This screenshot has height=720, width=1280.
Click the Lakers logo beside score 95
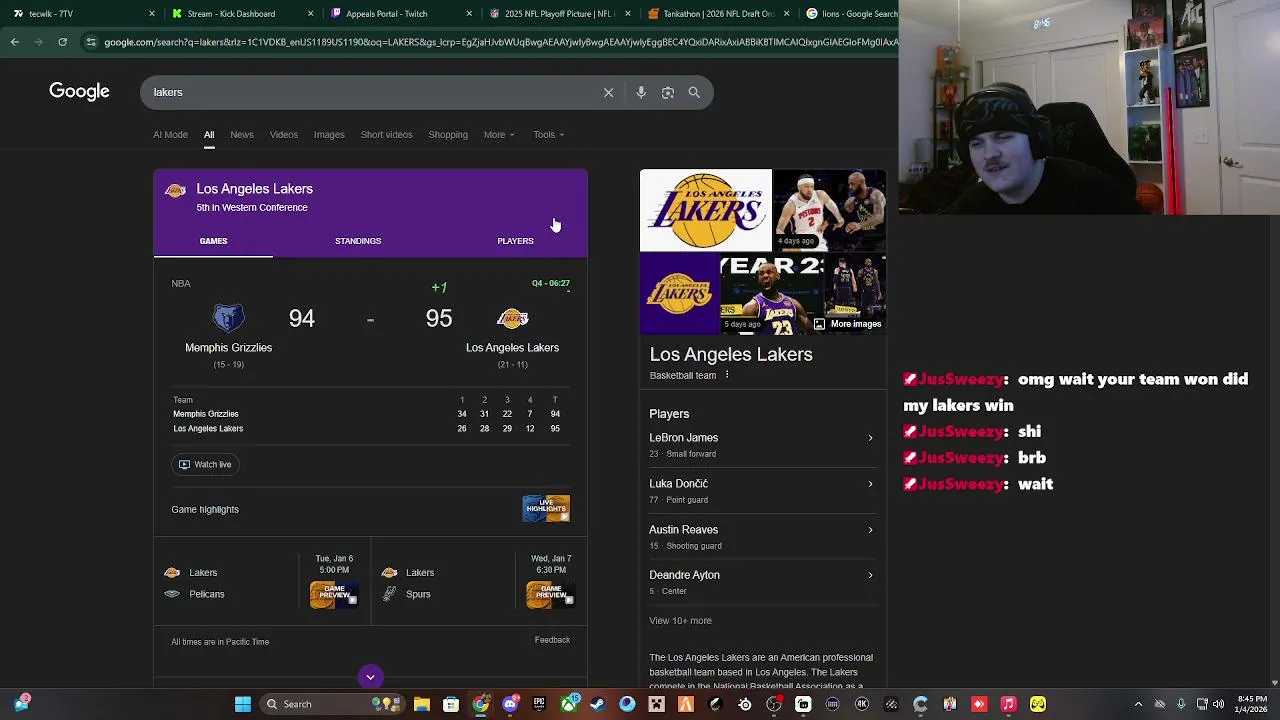point(512,318)
